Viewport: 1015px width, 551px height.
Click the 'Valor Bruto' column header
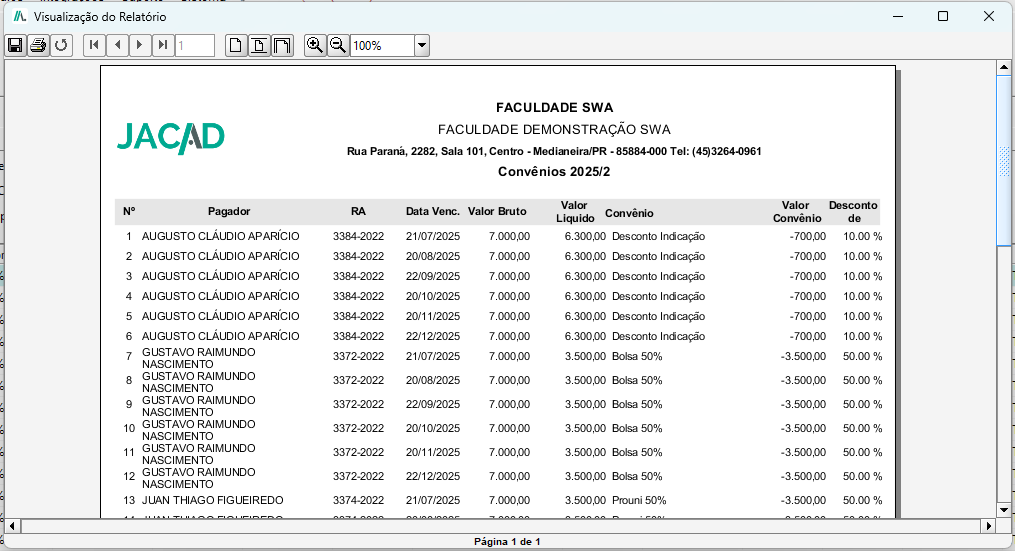497,211
